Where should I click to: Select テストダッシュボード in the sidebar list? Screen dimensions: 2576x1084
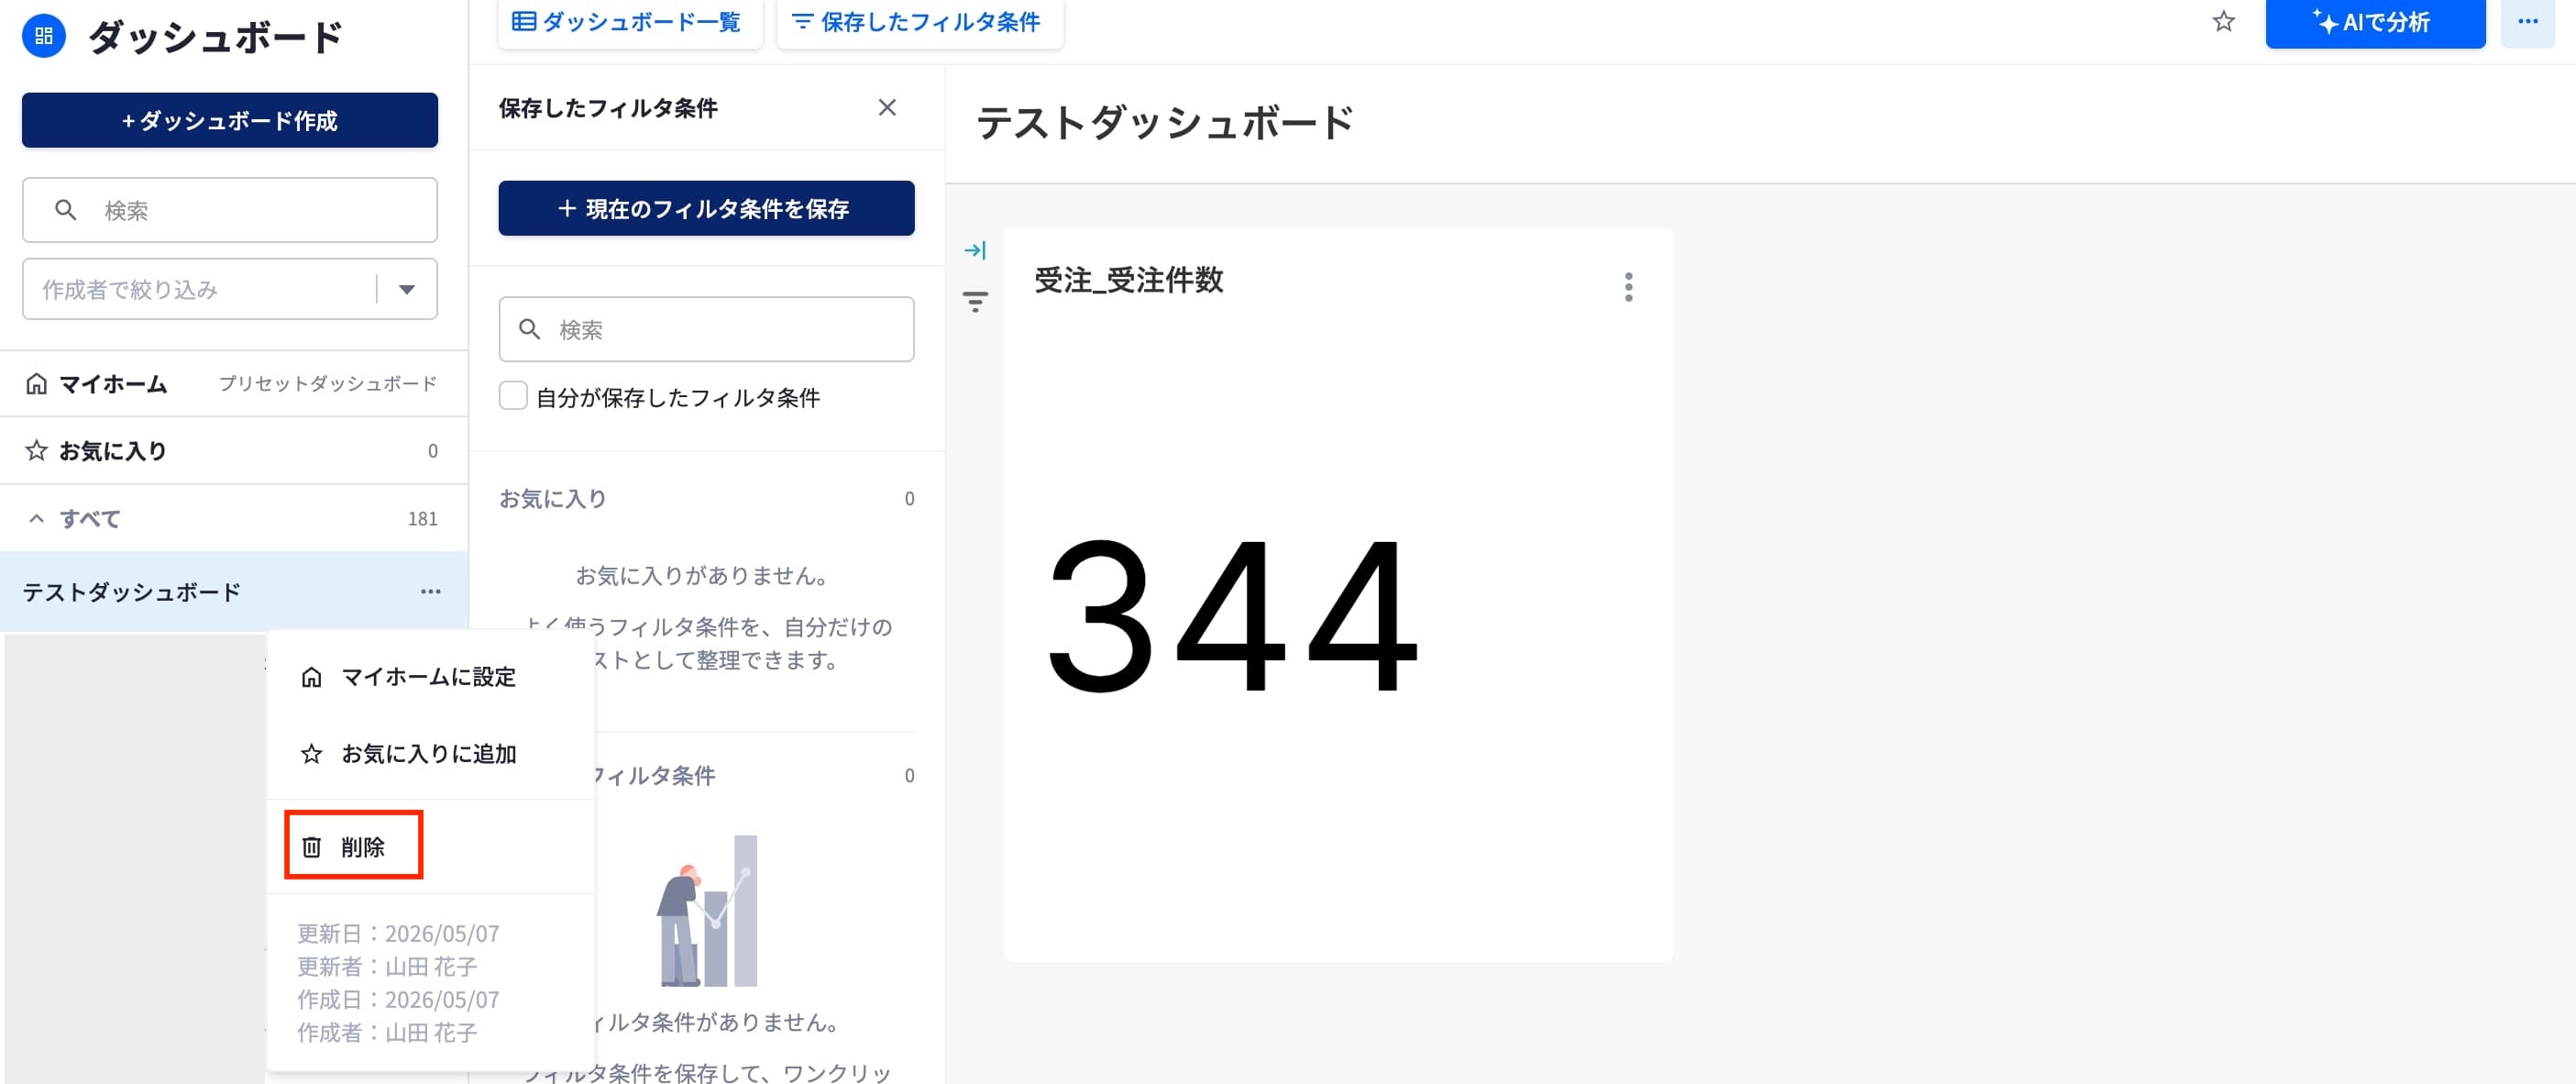pos(233,591)
